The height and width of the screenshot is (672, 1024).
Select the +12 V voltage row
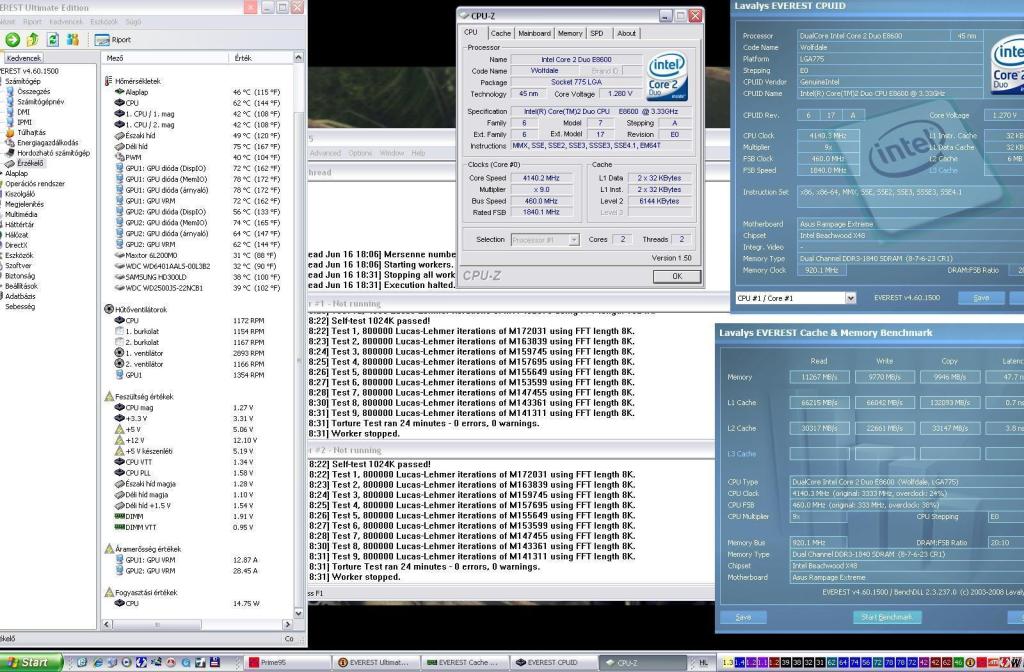[x=185, y=440]
